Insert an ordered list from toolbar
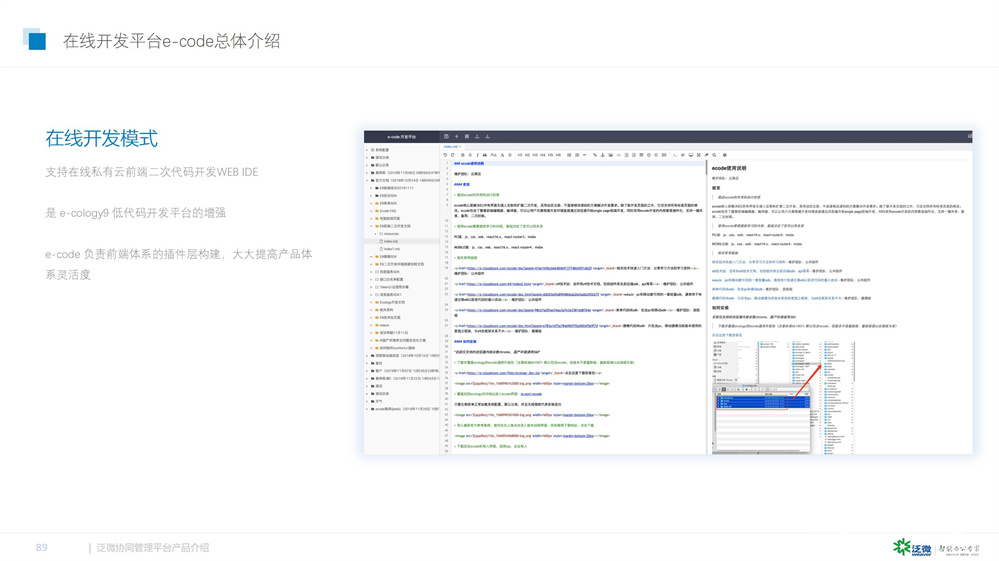The height and width of the screenshot is (561, 999). [577, 155]
